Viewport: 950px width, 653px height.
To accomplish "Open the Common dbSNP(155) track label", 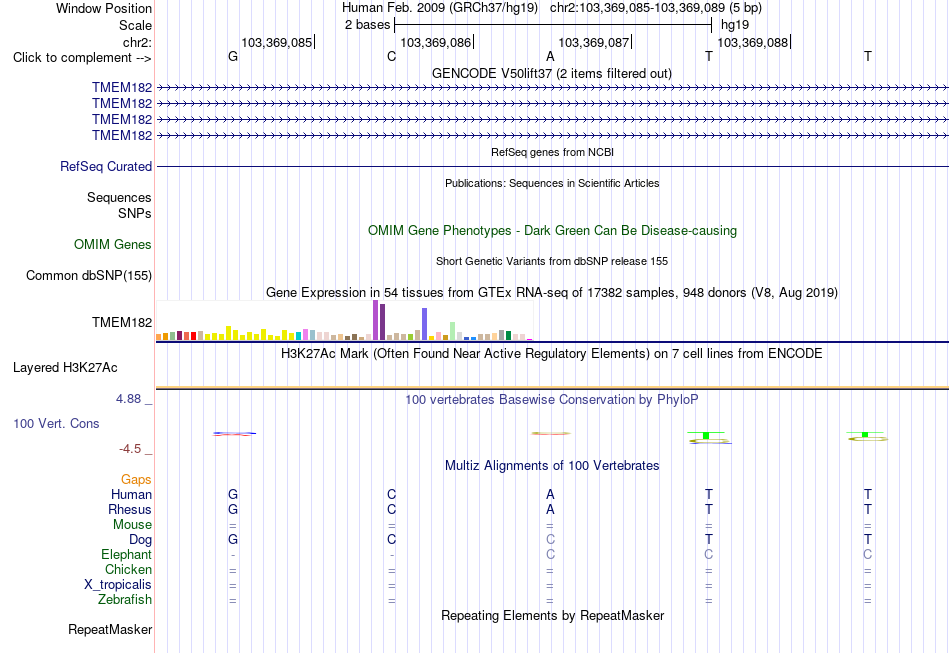I will [x=88, y=276].
